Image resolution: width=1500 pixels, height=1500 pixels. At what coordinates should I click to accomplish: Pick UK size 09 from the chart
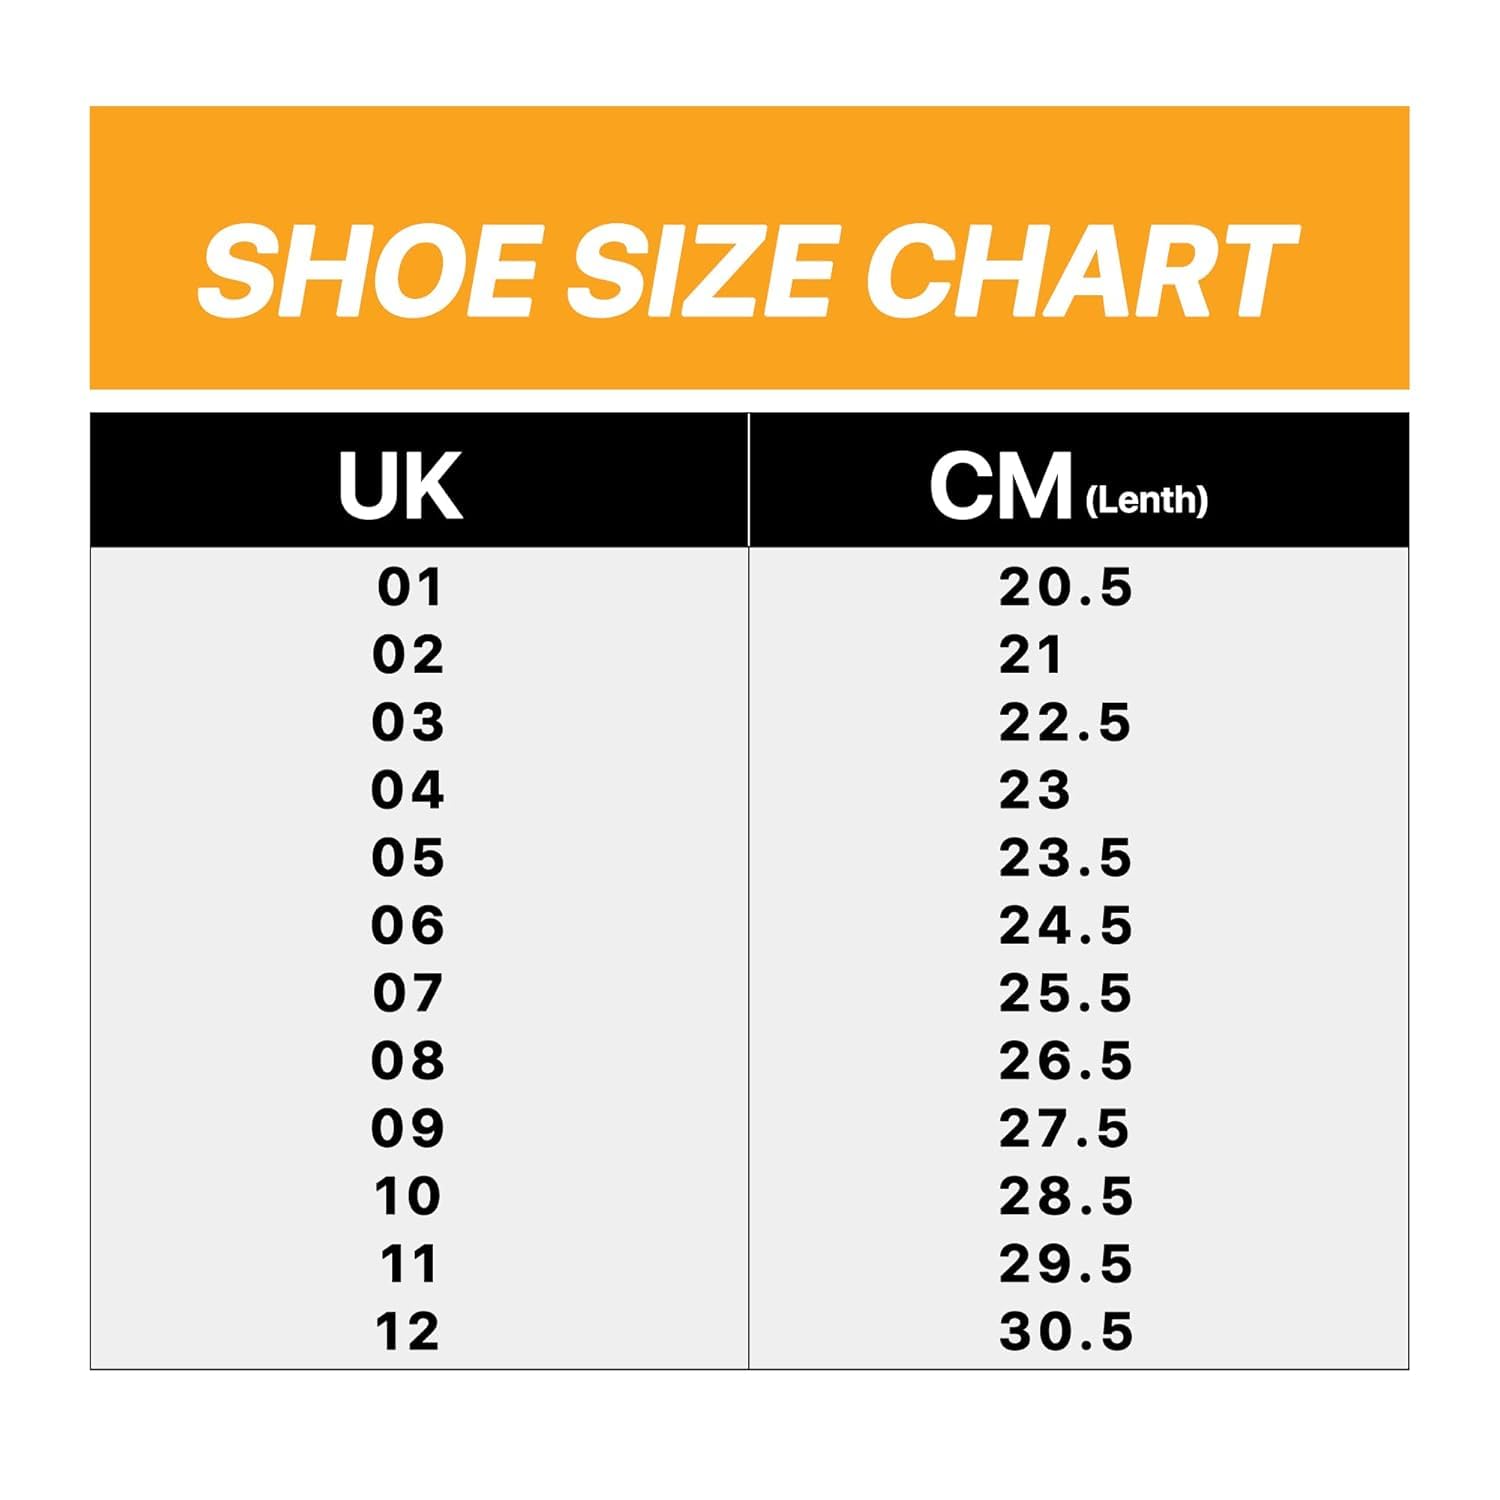point(408,1129)
